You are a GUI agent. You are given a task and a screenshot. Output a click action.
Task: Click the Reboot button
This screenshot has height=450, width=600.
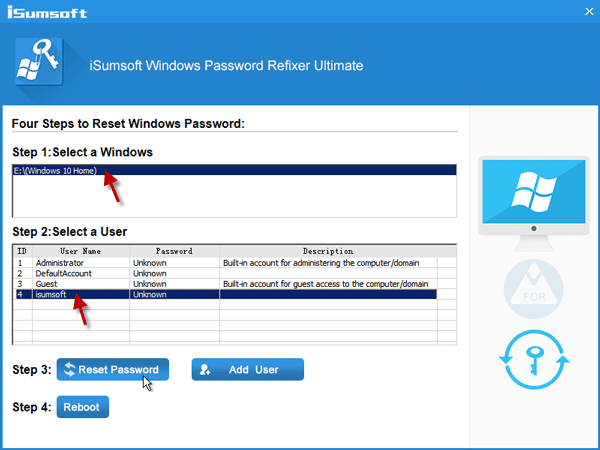(x=83, y=407)
